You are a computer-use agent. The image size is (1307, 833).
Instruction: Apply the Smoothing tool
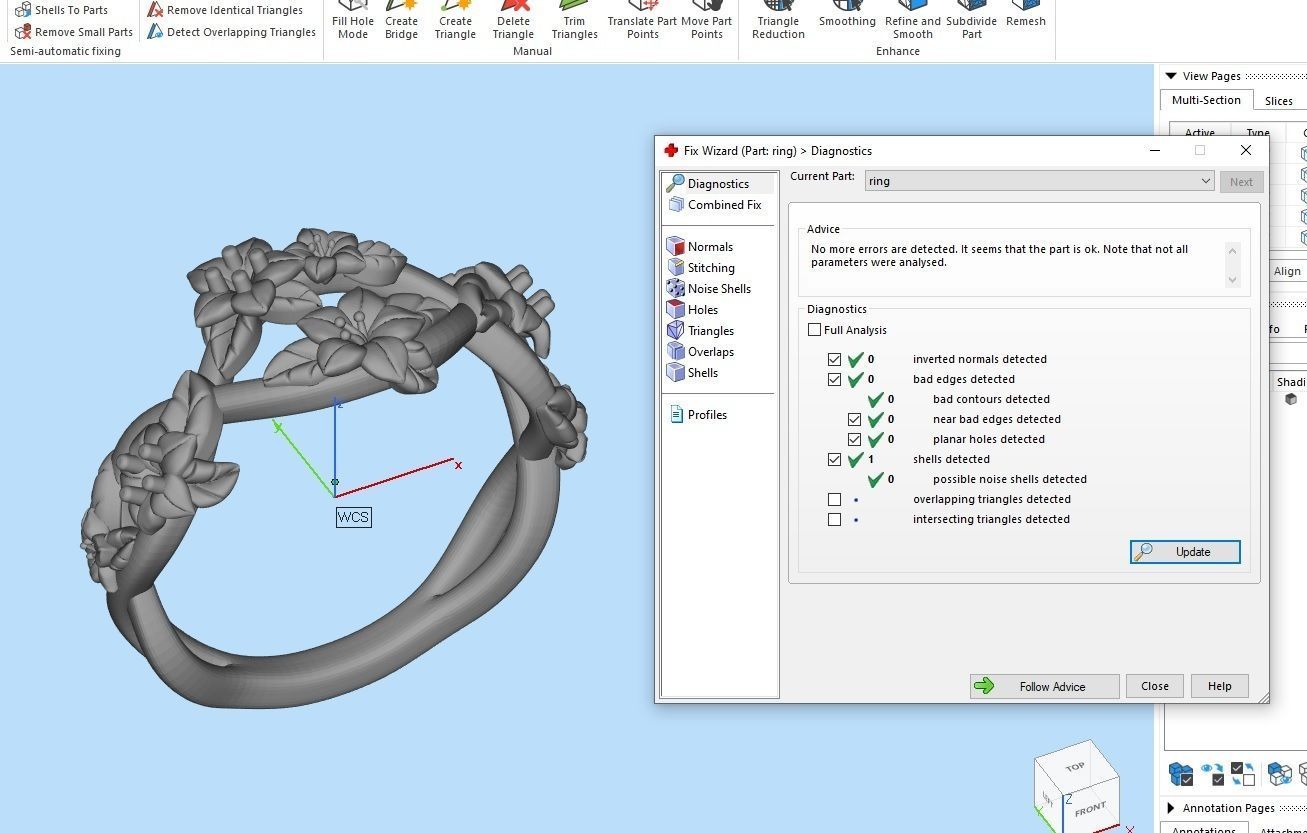[847, 14]
